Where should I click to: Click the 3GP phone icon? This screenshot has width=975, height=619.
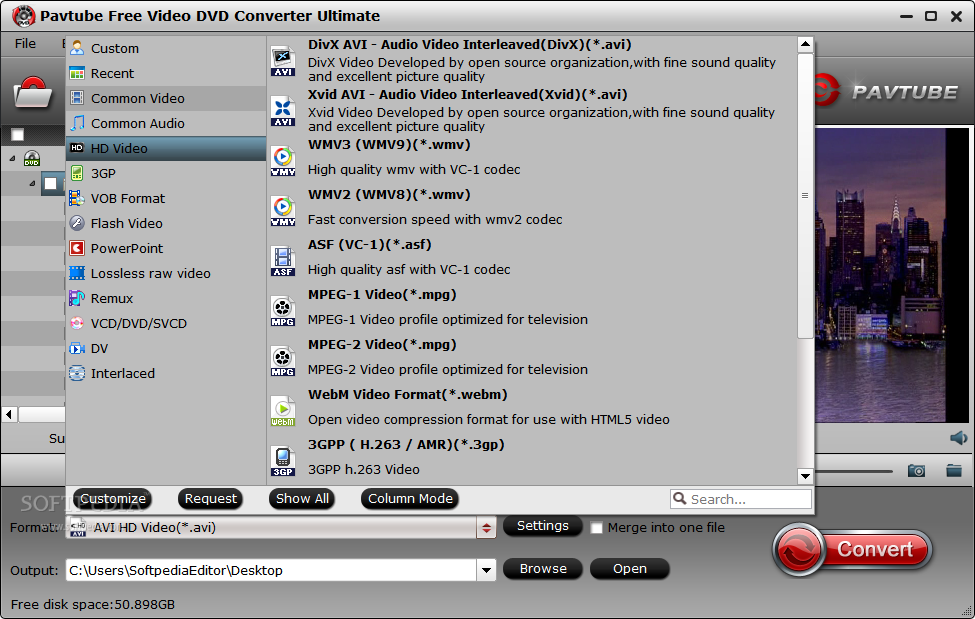[x=77, y=173]
